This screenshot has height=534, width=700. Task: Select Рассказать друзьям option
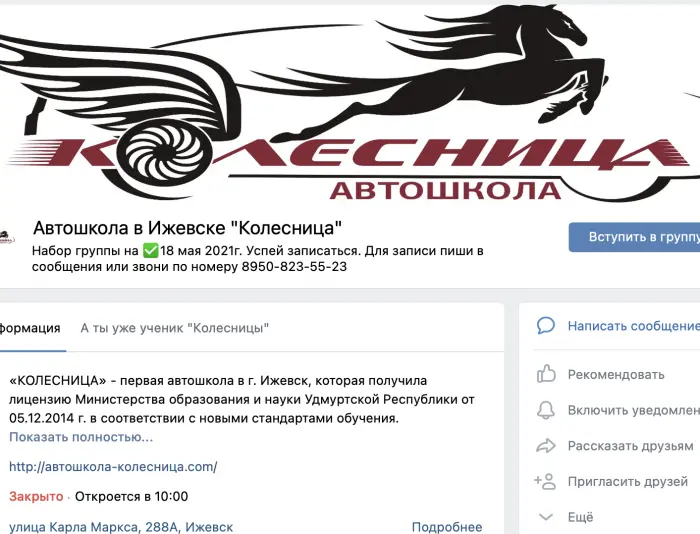click(630, 446)
